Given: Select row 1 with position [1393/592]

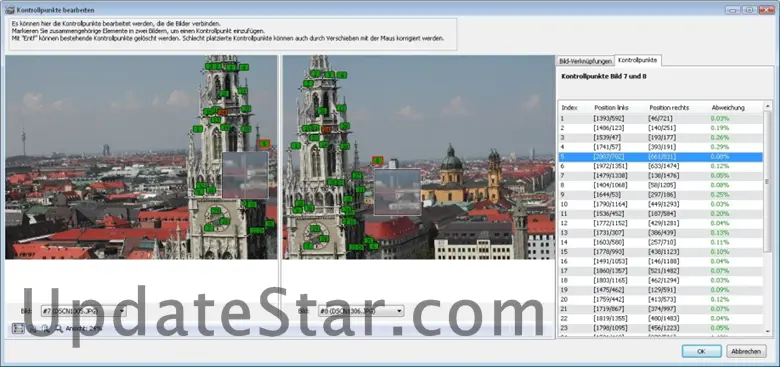Looking at the screenshot, I should click(x=661, y=118).
